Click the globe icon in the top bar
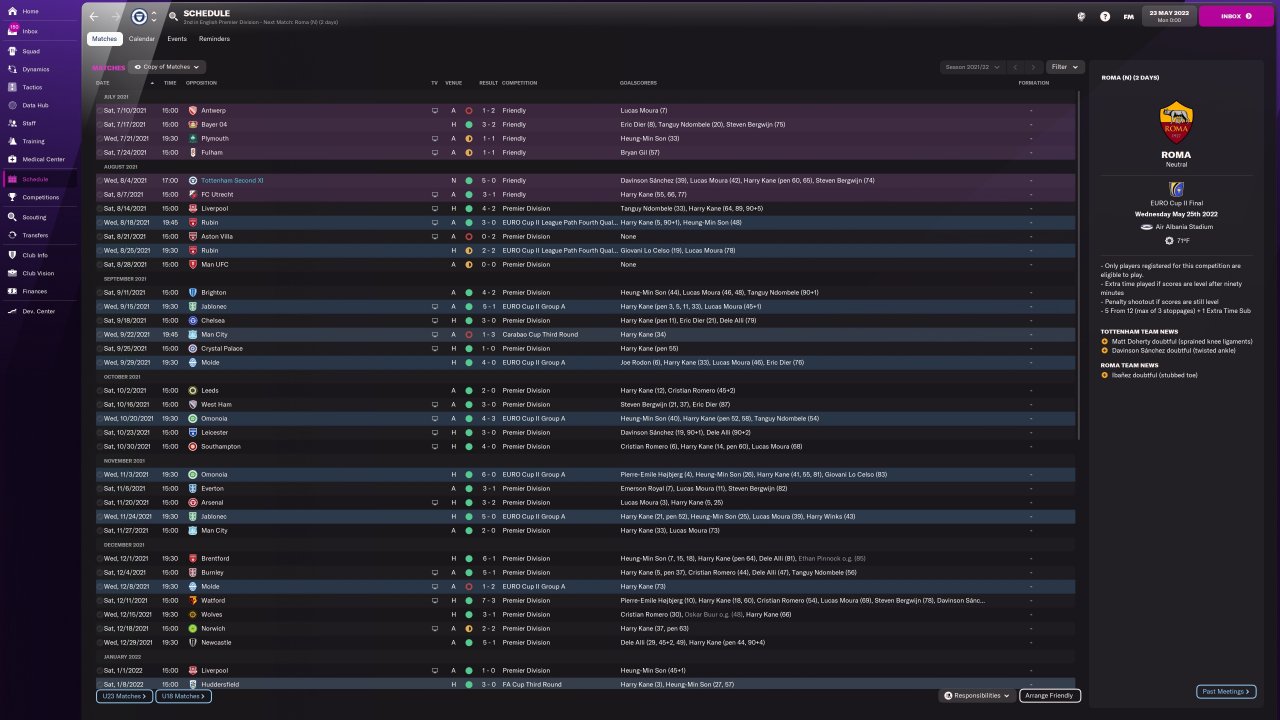Image resolution: width=1280 pixels, height=720 pixels. 1082,16
